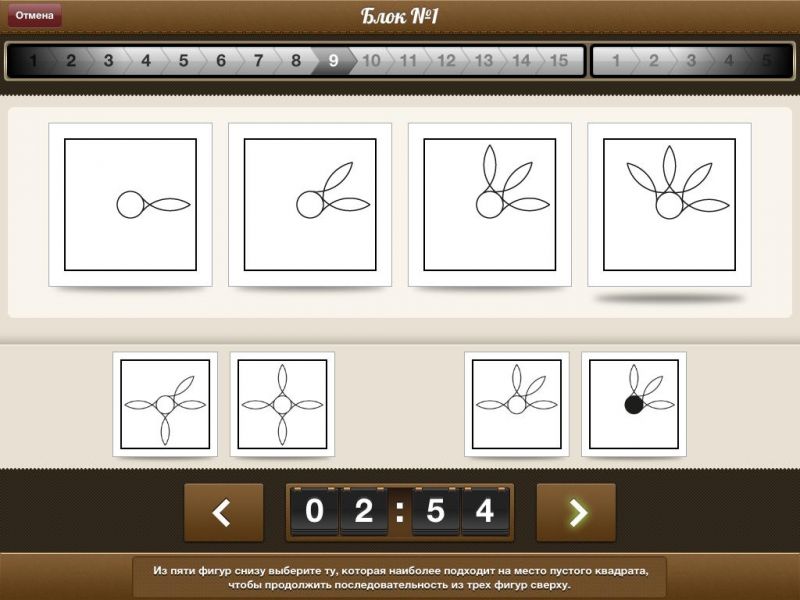The width and height of the screenshot is (800, 600).
Task: Jump to question 5 in progress bar
Action: [x=183, y=61]
